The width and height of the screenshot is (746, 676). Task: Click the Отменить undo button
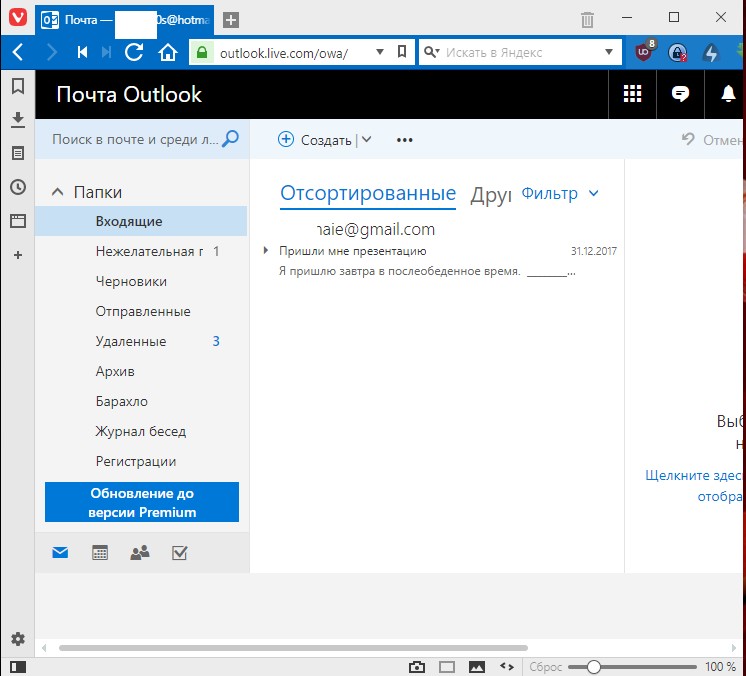point(712,139)
